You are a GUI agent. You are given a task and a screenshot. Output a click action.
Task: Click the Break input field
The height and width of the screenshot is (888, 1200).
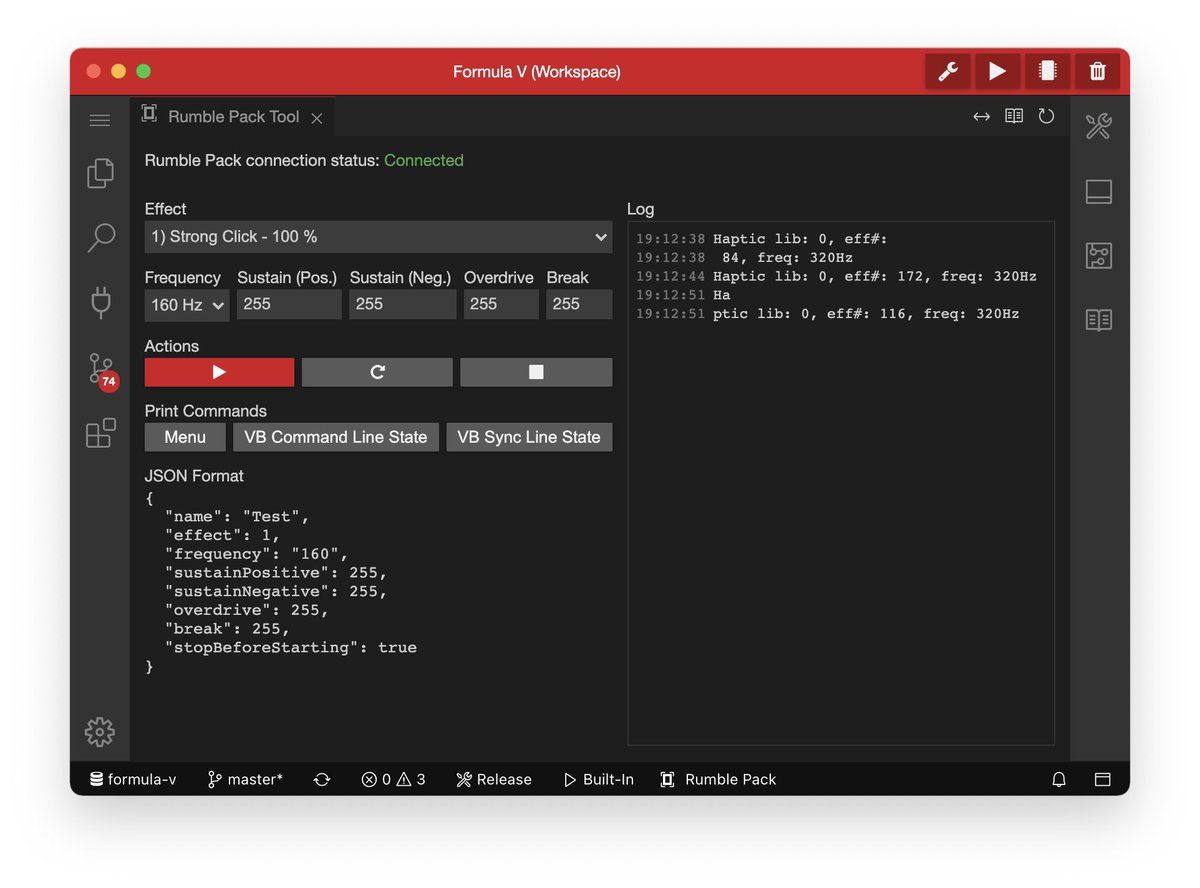(x=579, y=304)
